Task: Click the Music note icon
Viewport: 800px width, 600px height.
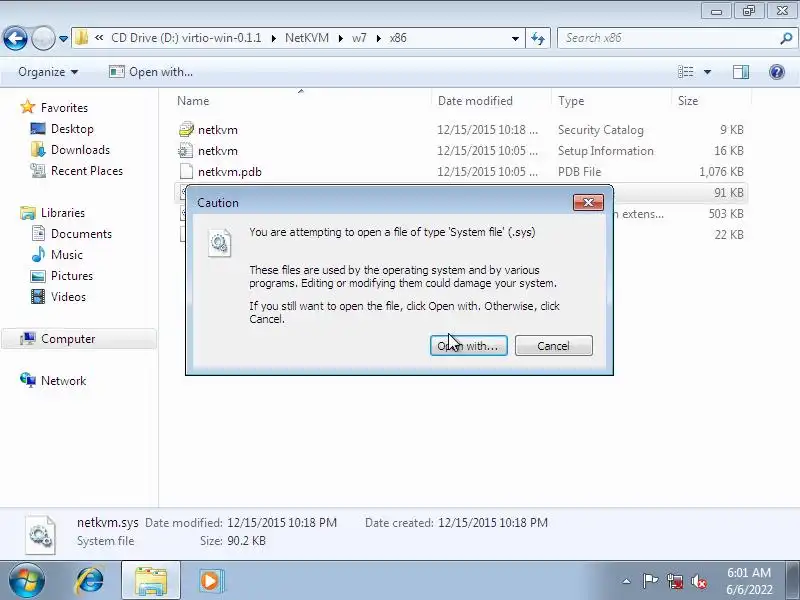Action: click(x=38, y=254)
